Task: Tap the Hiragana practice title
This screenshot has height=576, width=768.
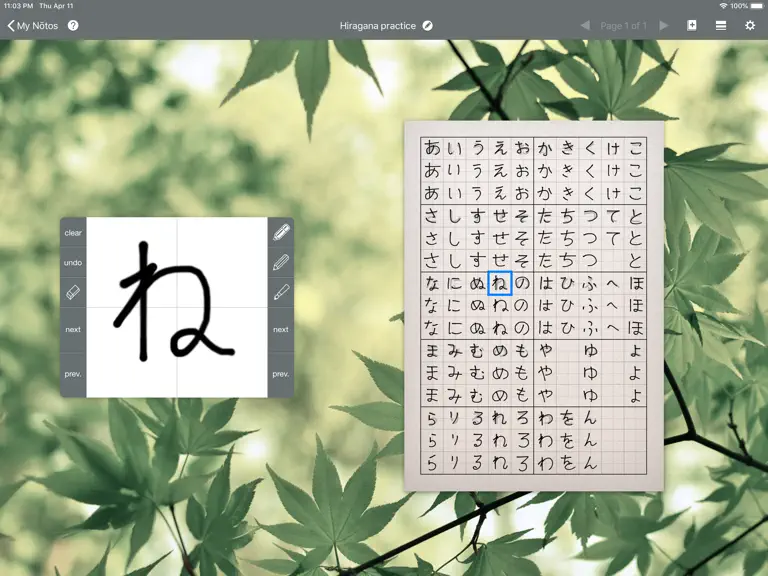Action: click(x=378, y=25)
